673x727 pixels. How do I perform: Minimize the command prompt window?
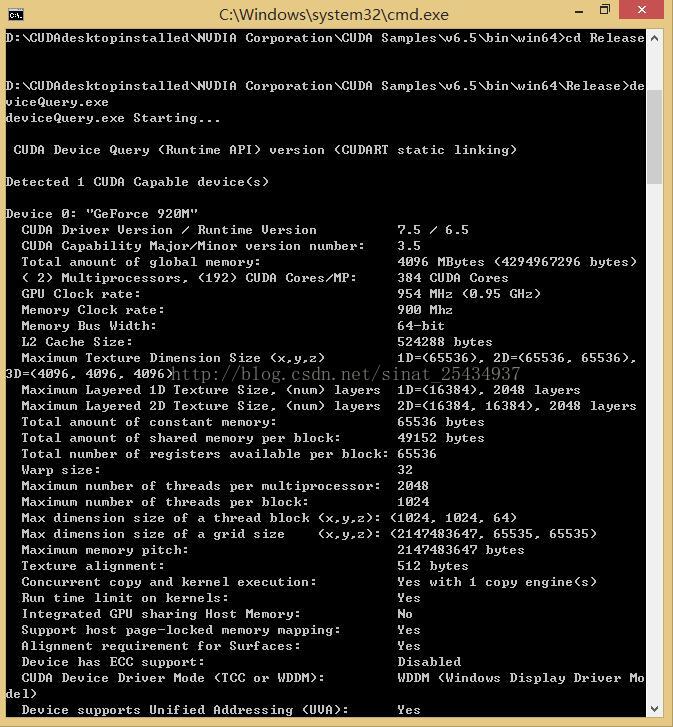[x=579, y=11]
